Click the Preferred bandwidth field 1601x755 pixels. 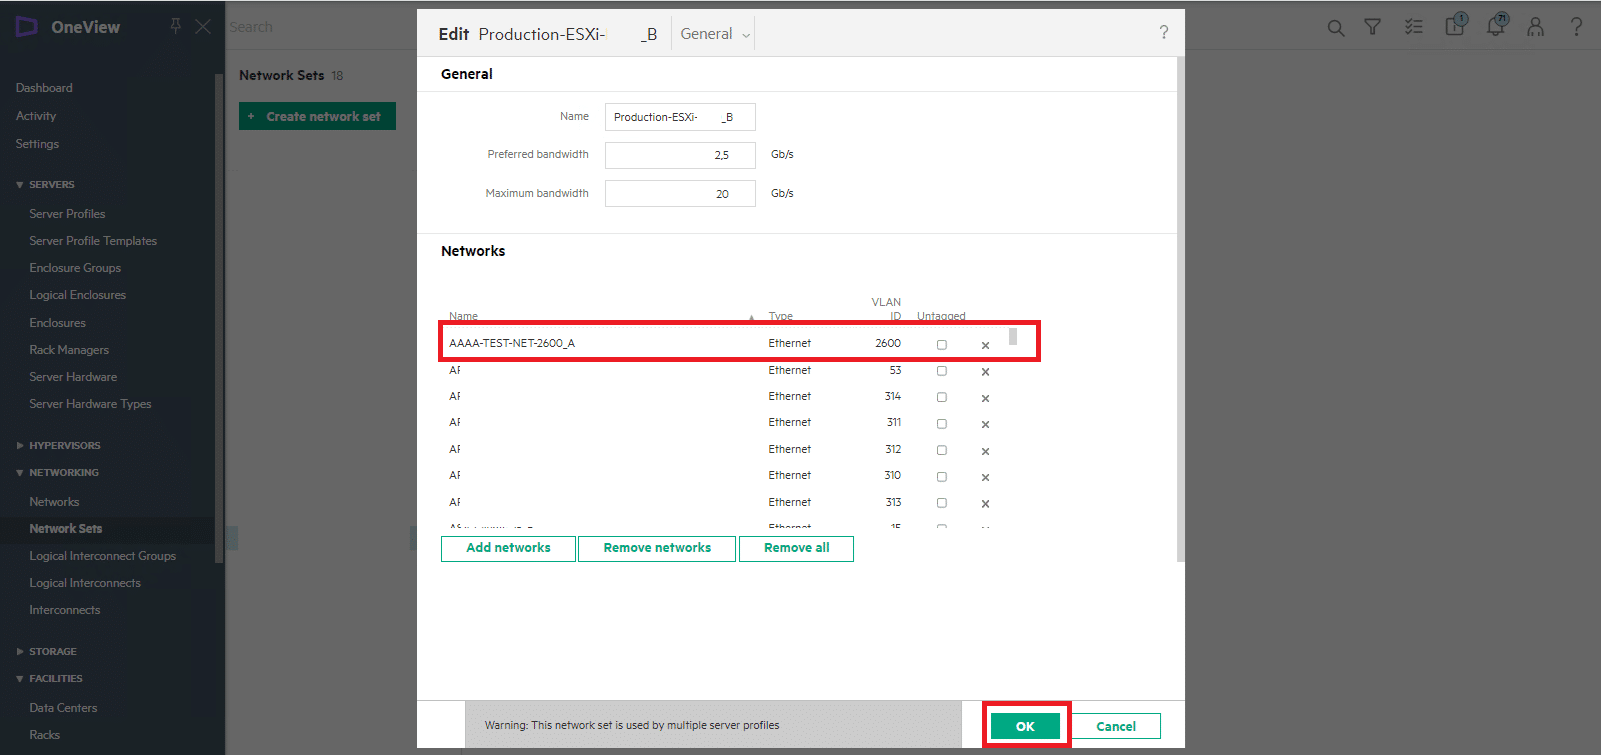pyautogui.click(x=680, y=155)
